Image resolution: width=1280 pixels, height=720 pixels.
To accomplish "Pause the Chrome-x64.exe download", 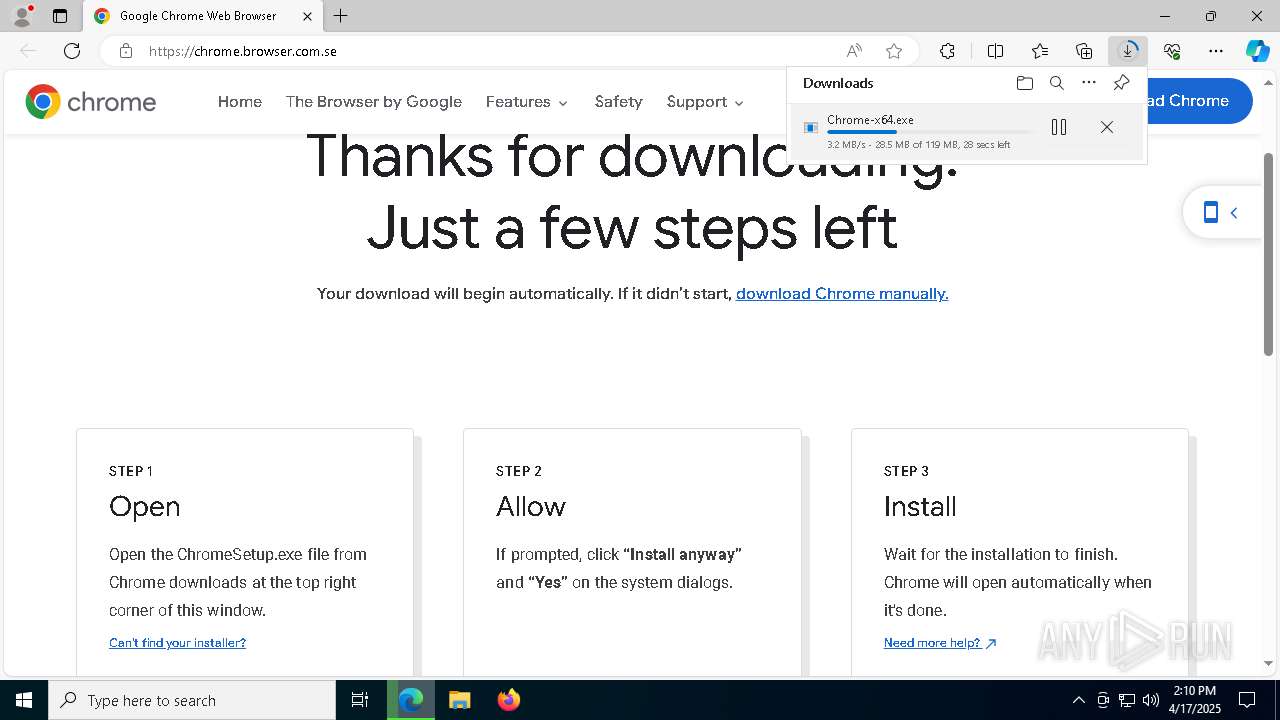I will point(1059,127).
